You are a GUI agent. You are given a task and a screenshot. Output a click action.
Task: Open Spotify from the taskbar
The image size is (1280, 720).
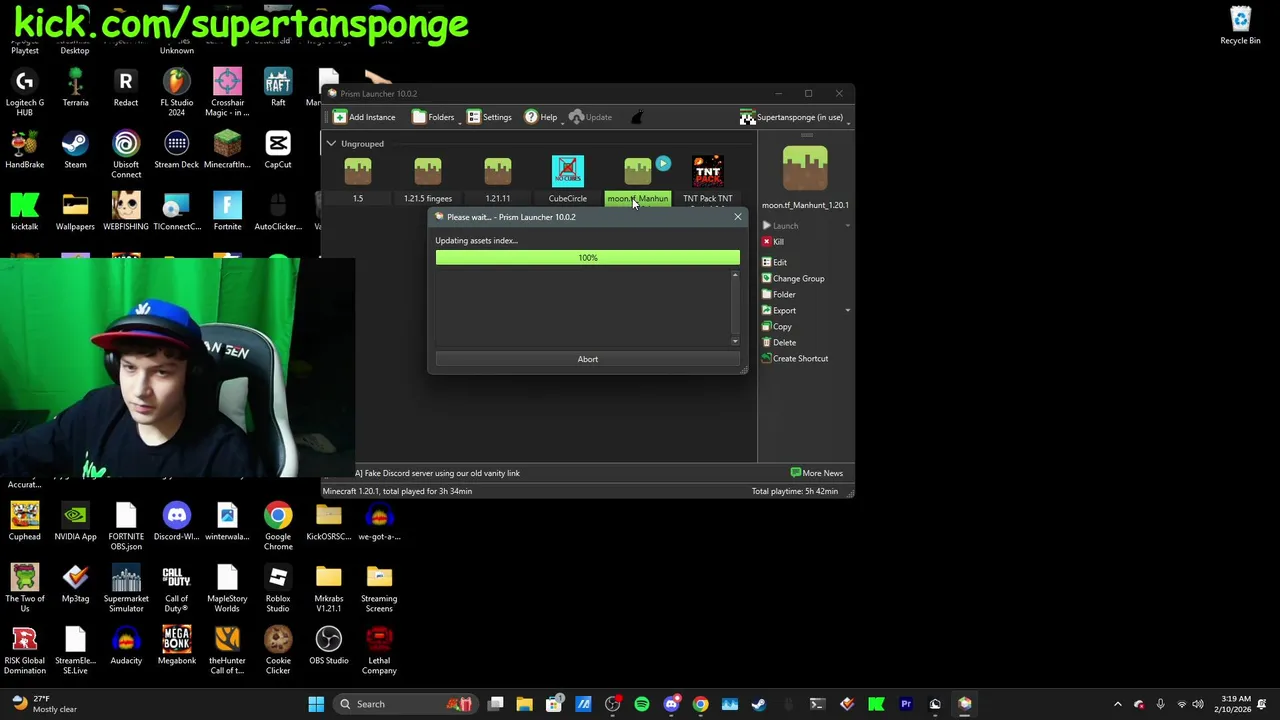tap(642, 704)
